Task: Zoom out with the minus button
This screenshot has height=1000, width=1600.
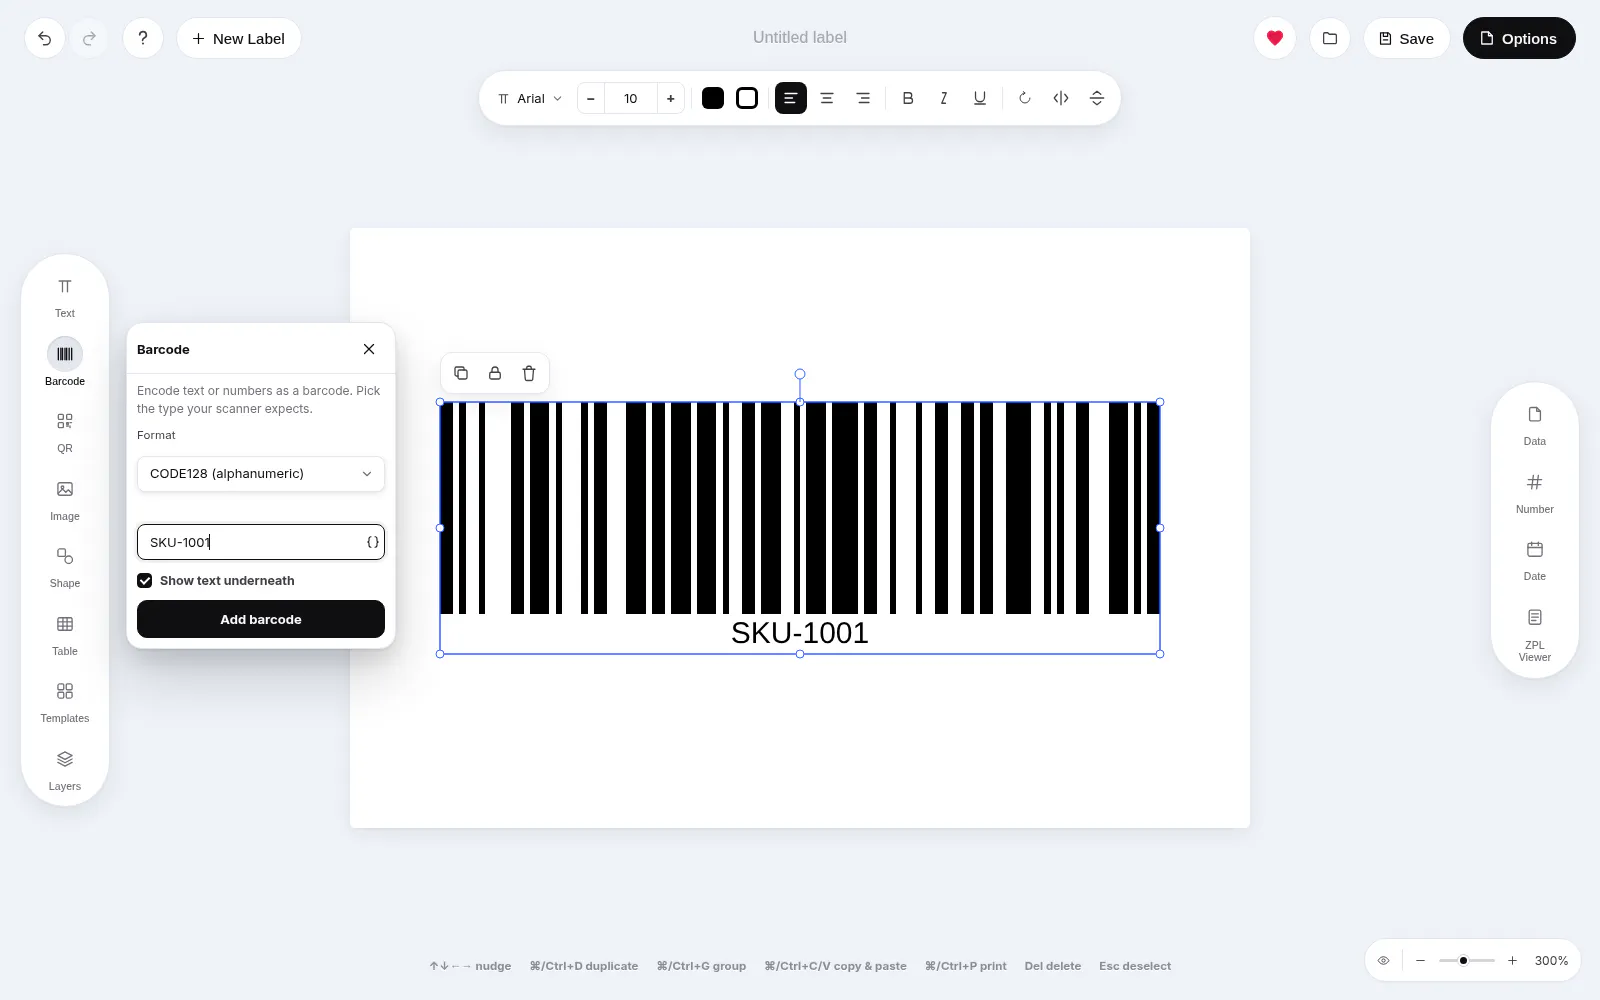Action: tap(1420, 961)
